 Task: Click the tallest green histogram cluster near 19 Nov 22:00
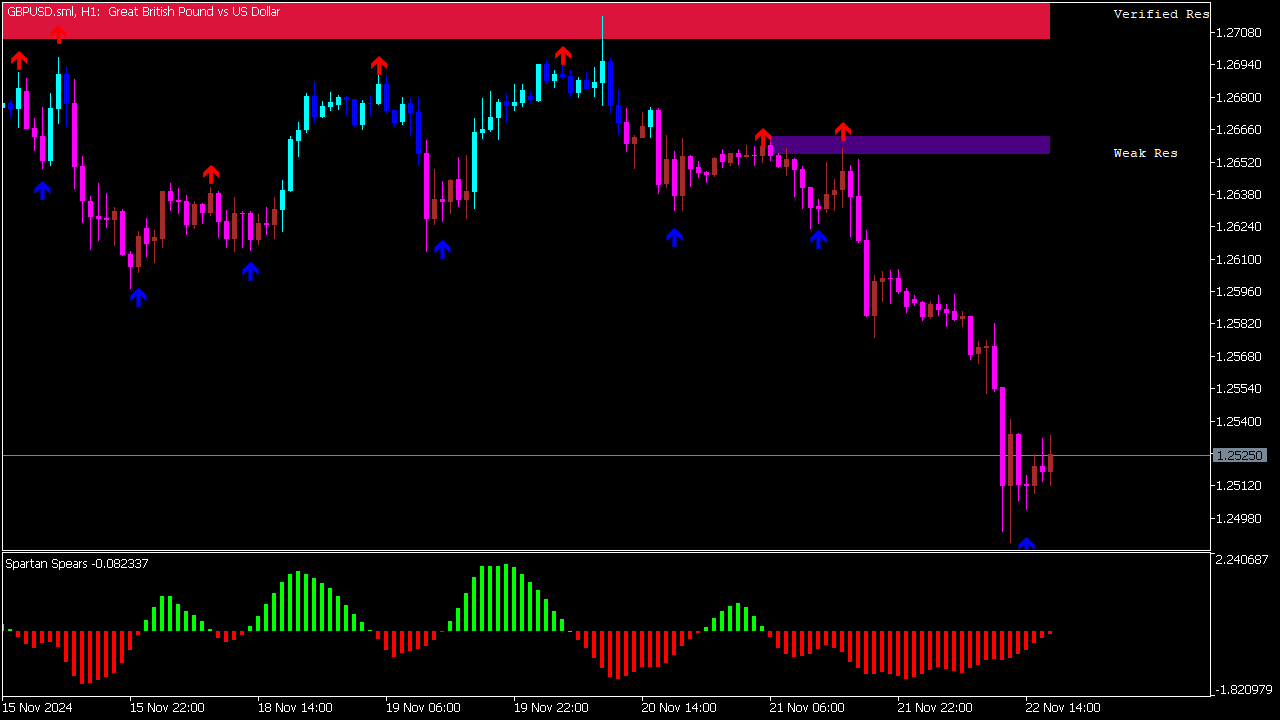tap(504, 598)
